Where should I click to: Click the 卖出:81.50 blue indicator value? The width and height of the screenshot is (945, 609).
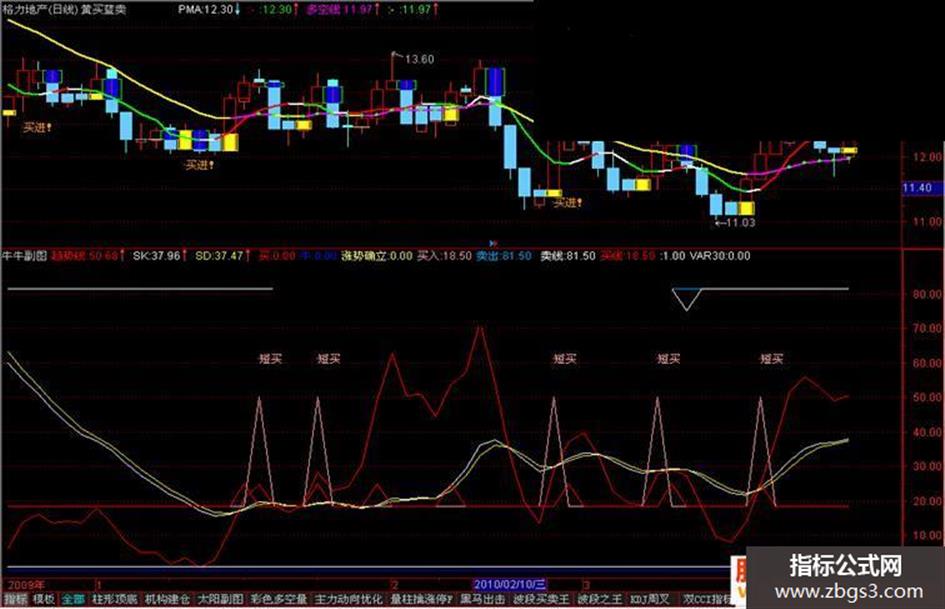(x=504, y=256)
